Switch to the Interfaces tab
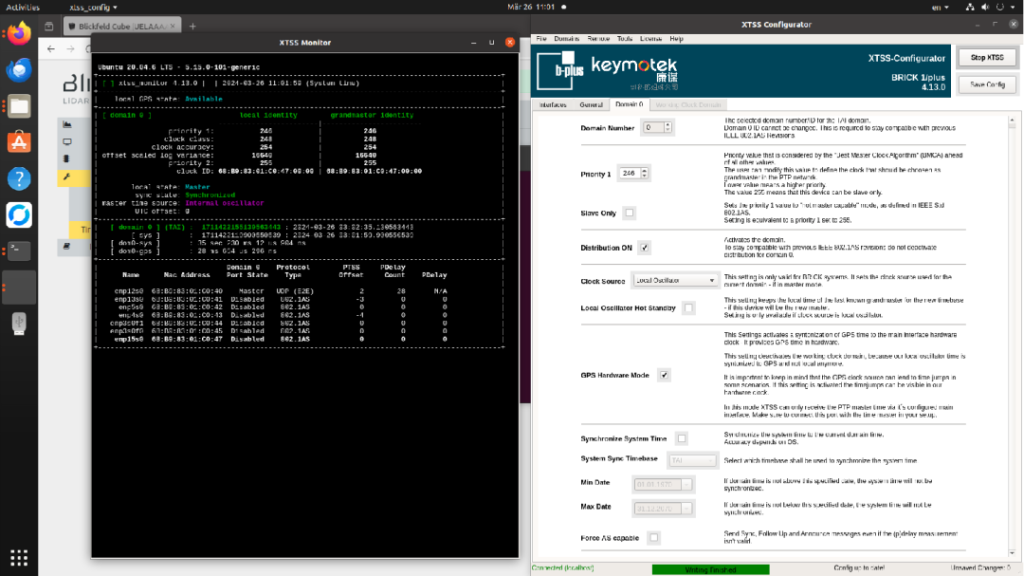Screen dimensions: 1024x576 pos(553,104)
